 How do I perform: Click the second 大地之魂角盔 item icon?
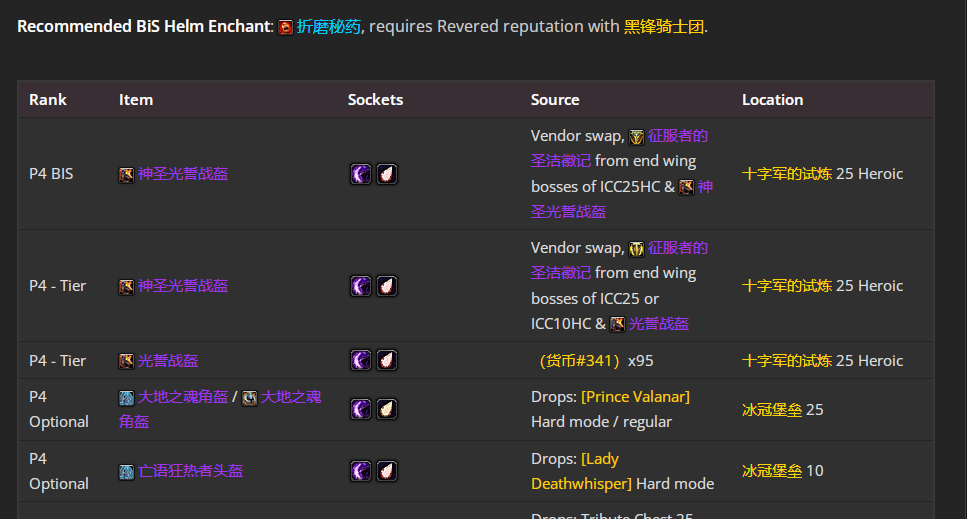tap(249, 397)
